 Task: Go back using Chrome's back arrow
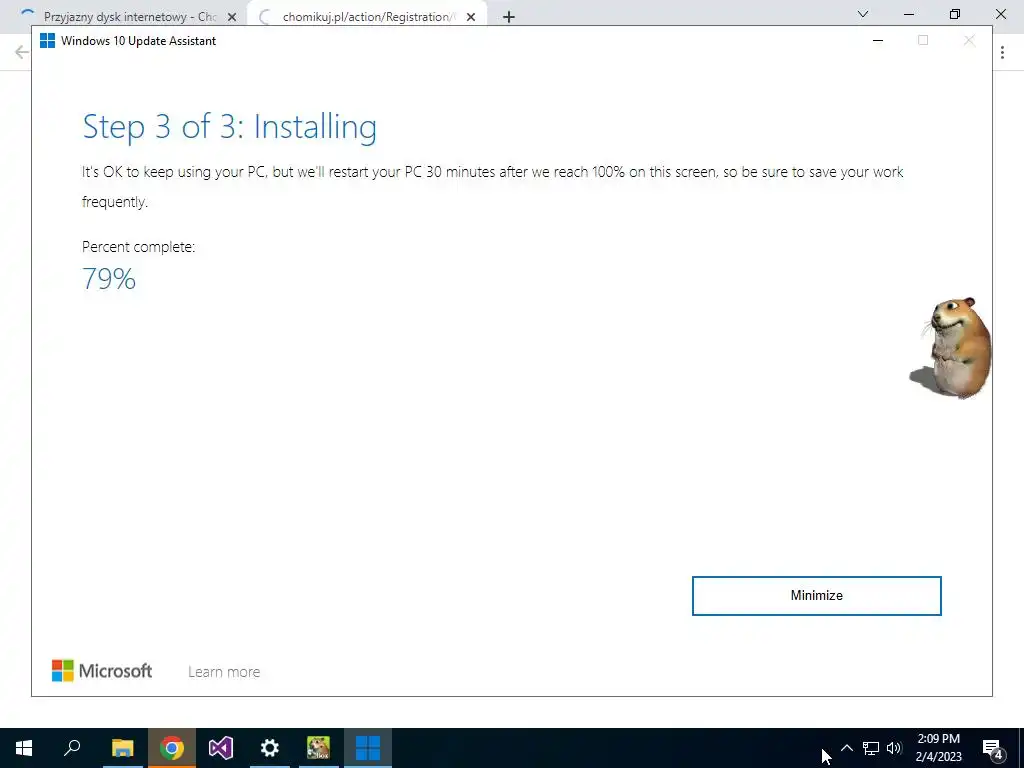coord(22,52)
